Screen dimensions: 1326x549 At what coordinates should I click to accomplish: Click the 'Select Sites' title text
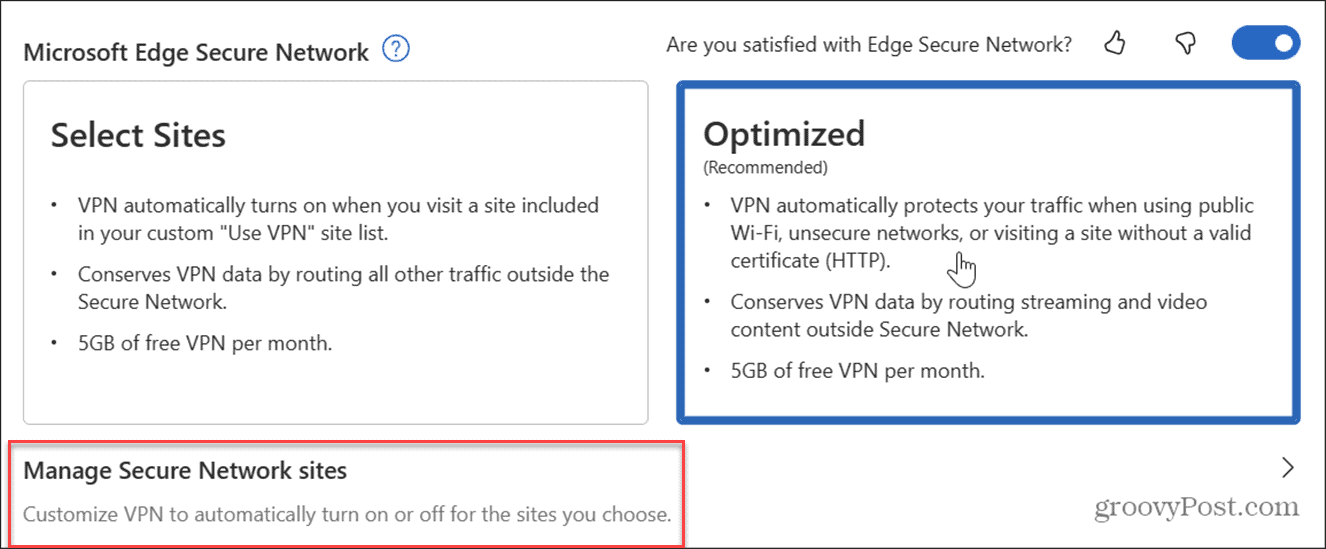pyautogui.click(x=138, y=135)
